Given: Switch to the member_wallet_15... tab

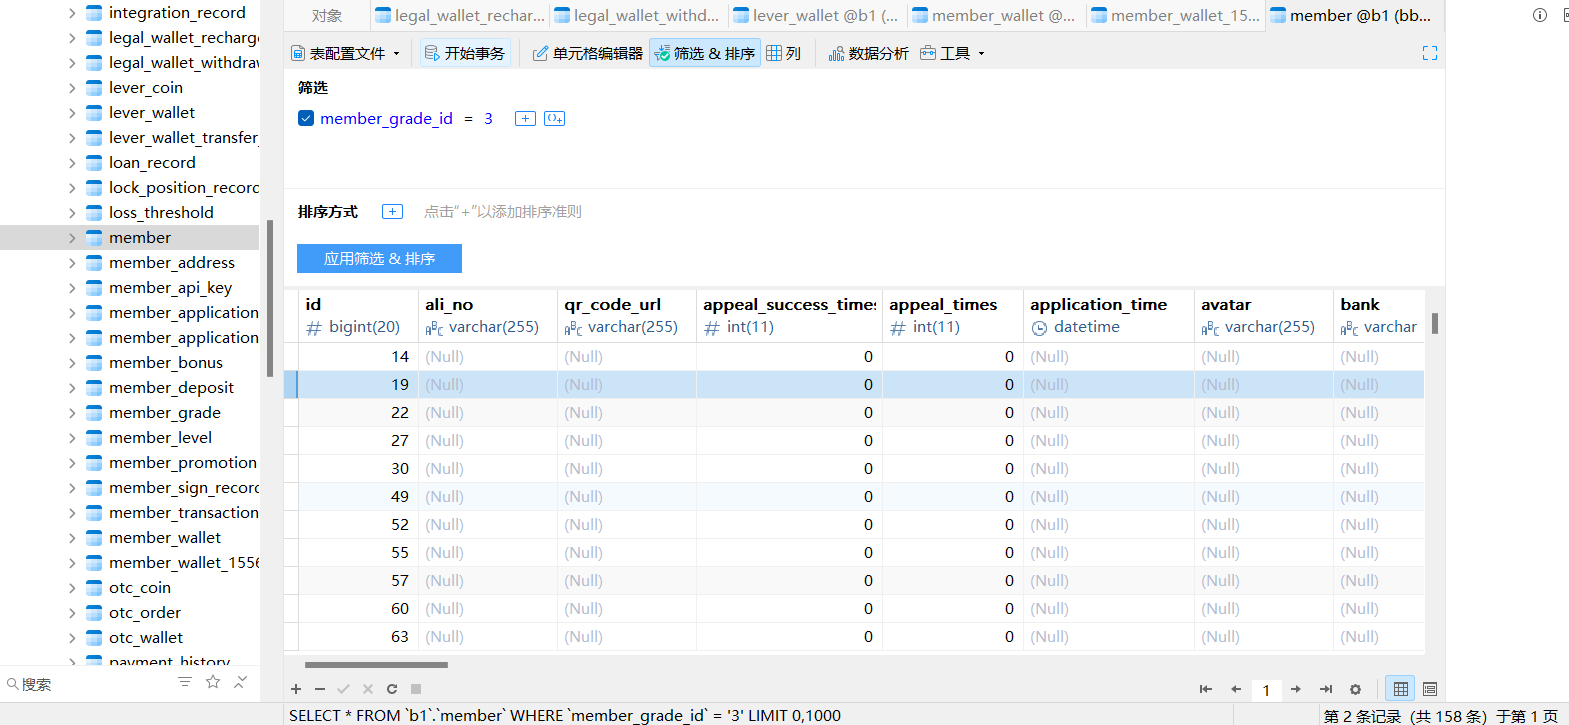Looking at the screenshot, I should [x=1175, y=15].
